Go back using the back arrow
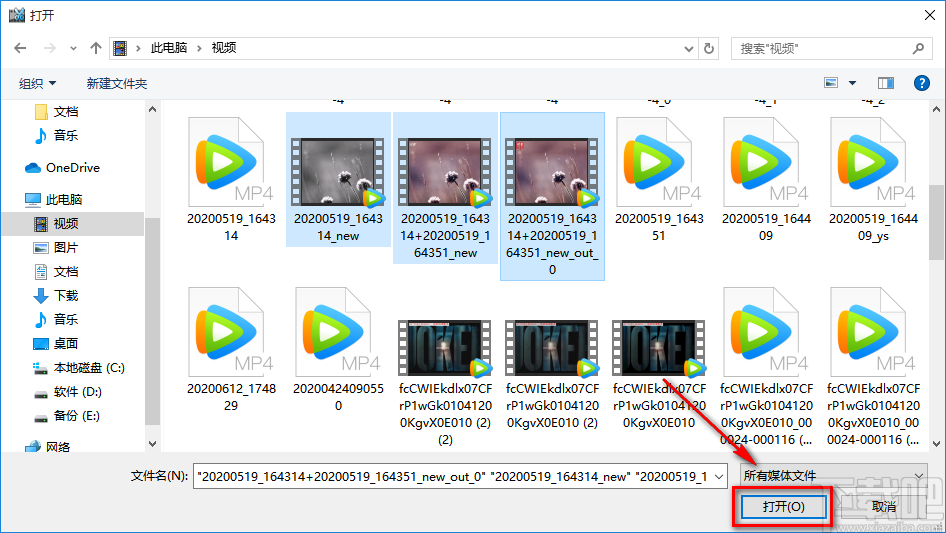Screen dimensions: 946x533 click(x=20, y=48)
